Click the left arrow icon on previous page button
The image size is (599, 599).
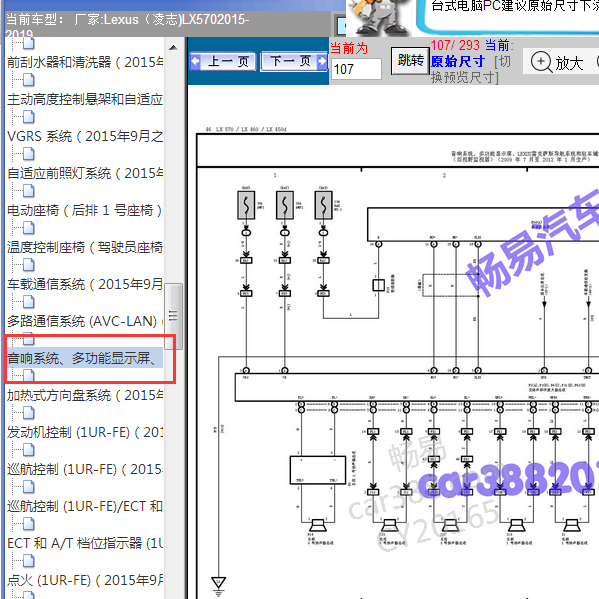coord(195,61)
